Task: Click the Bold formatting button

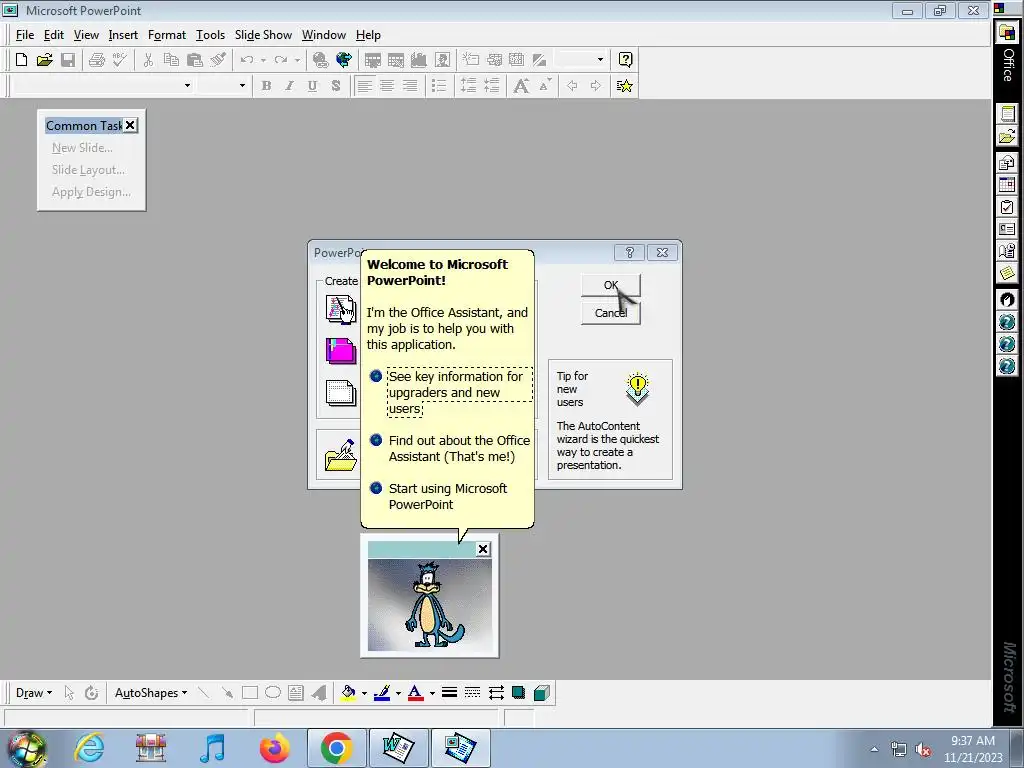Action: [266, 86]
